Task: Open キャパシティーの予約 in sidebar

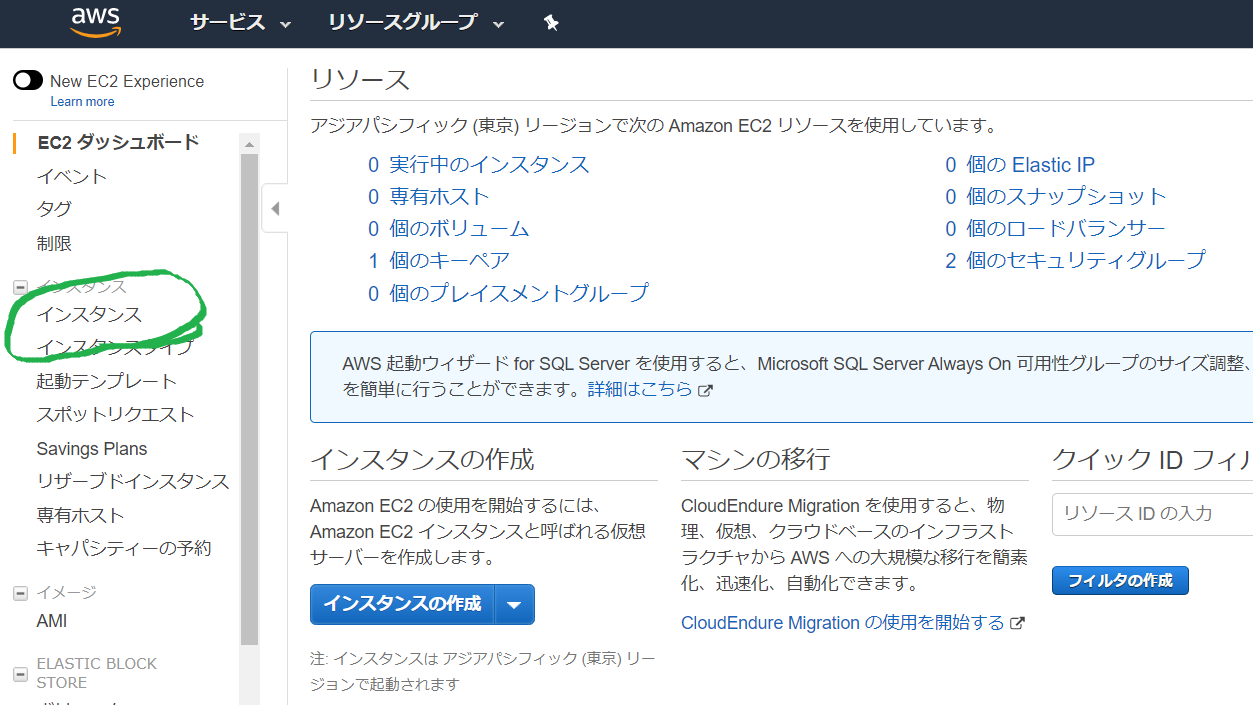Action: click(124, 548)
